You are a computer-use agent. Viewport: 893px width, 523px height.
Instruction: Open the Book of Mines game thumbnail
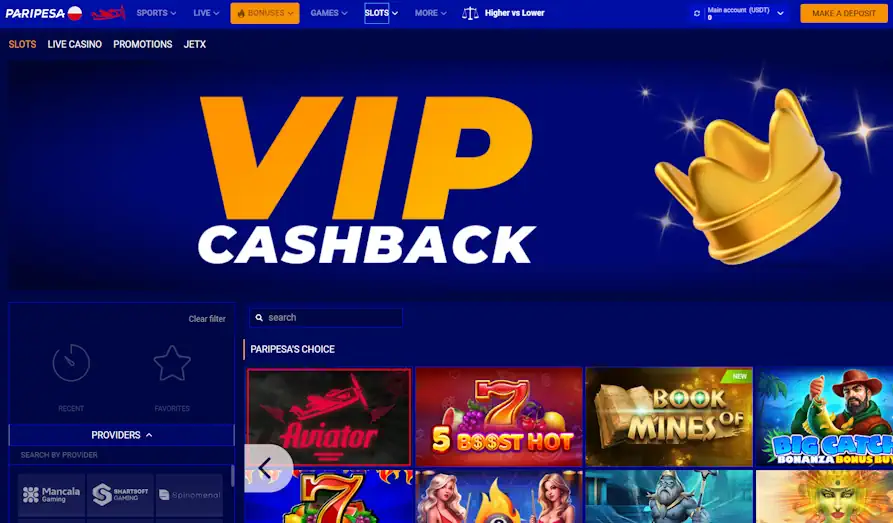point(669,416)
